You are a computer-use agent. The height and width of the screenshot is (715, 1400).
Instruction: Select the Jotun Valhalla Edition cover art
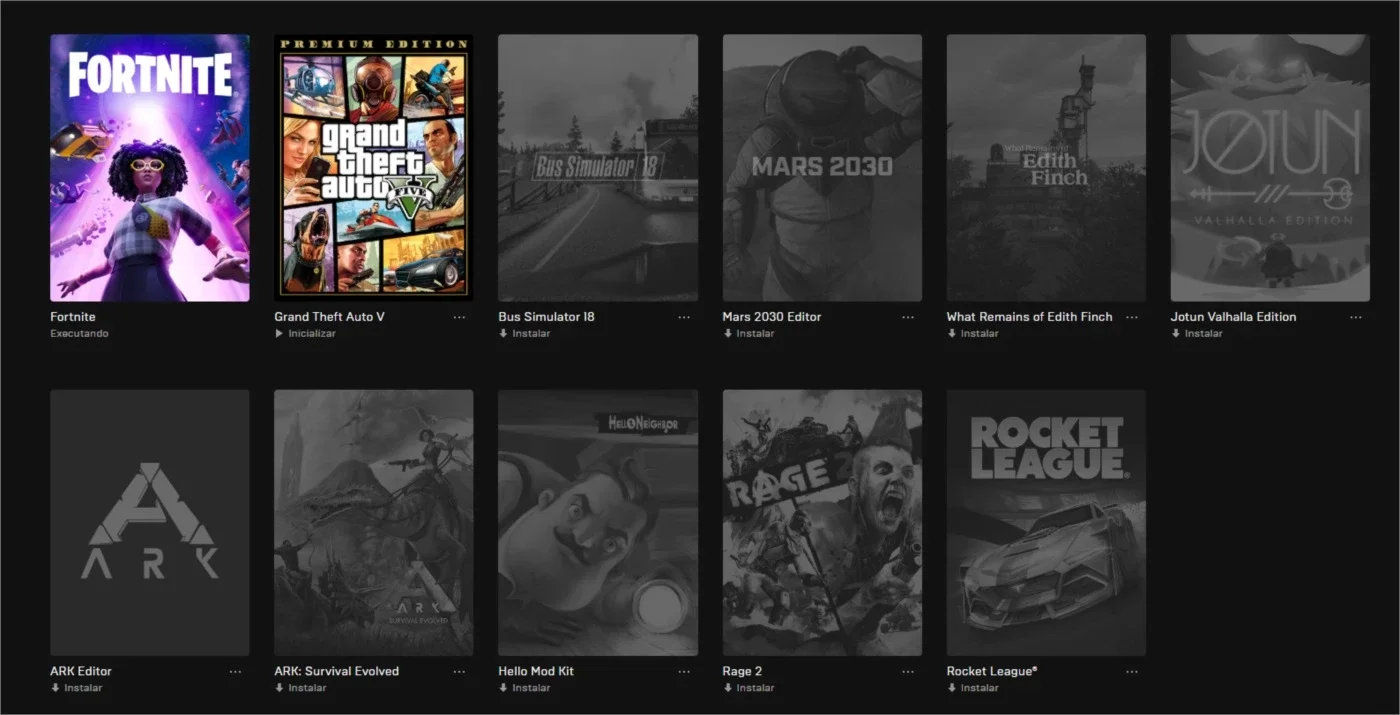(1270, 168)
